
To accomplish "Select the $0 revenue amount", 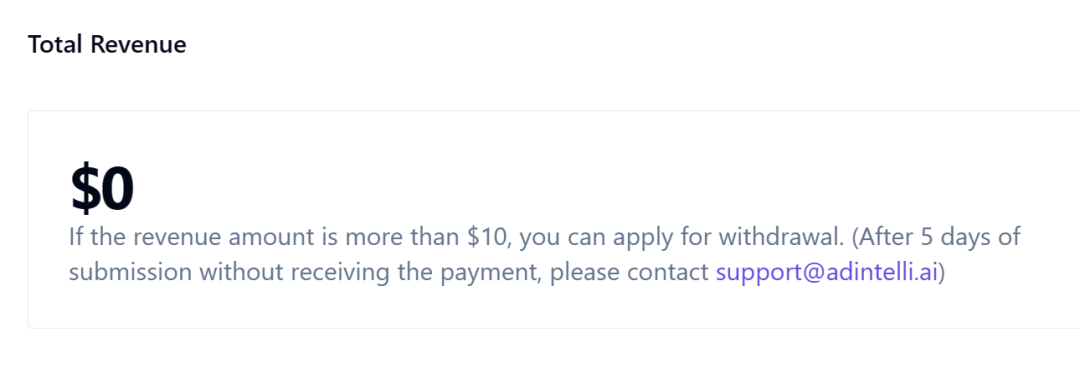I will pyautogui.click(x=102, y=189).
